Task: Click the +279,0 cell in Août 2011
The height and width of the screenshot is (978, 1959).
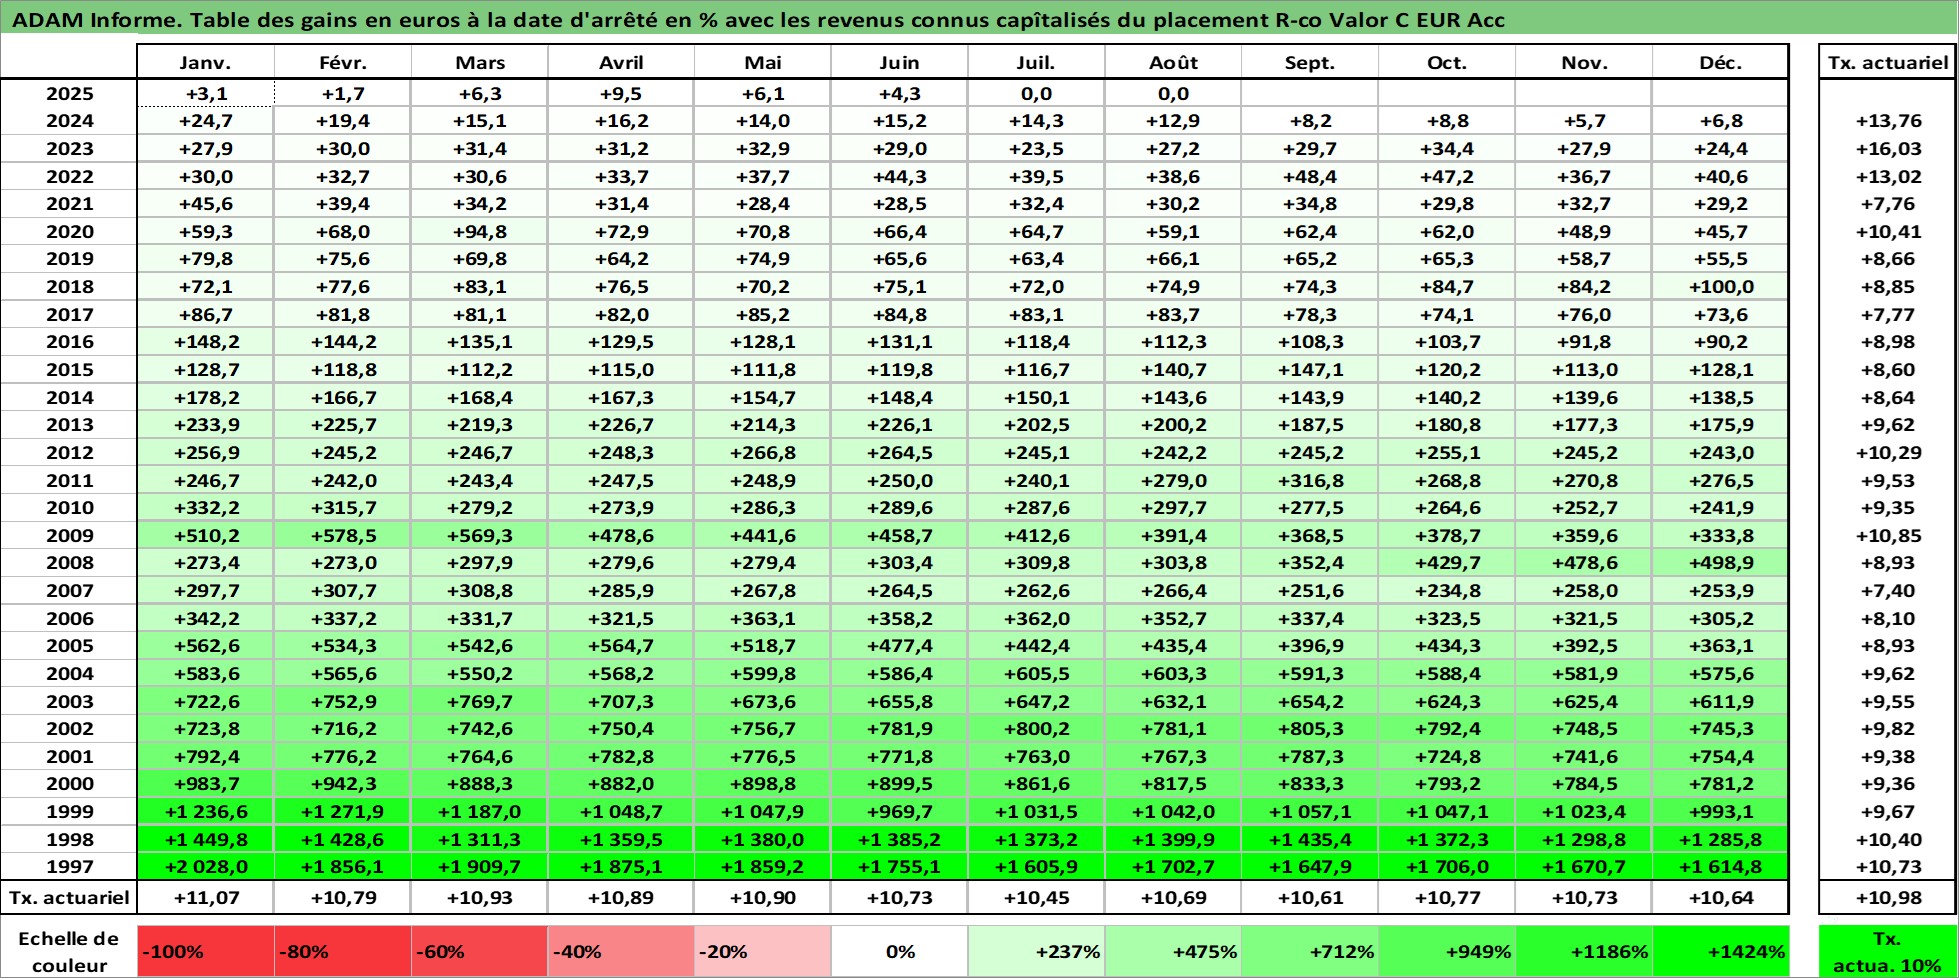Action: coord(1173,481)
